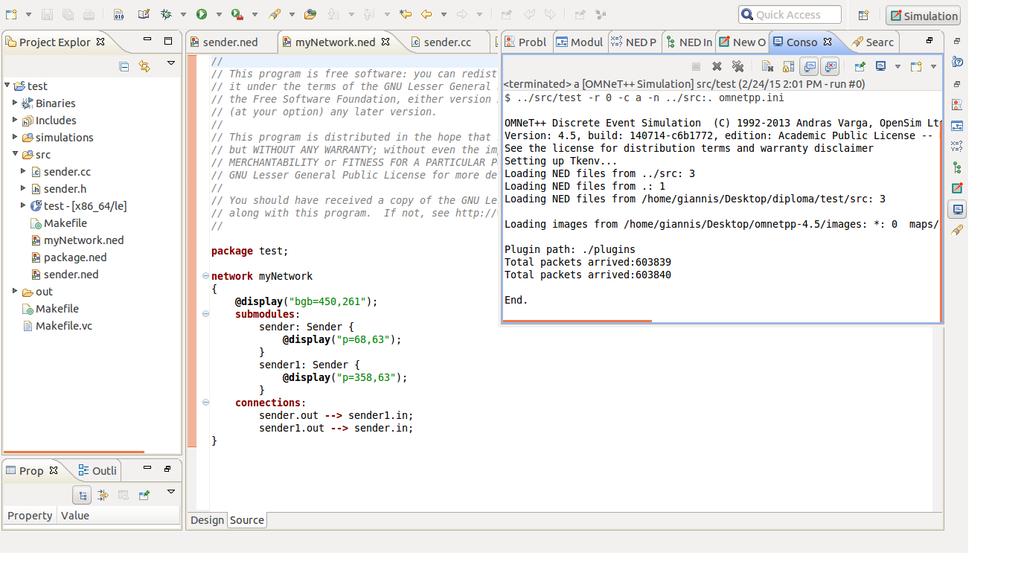This screenshot has width=1024, height=570.
Task: Open the Run button dropdown arrow
Action: [218, 14]
